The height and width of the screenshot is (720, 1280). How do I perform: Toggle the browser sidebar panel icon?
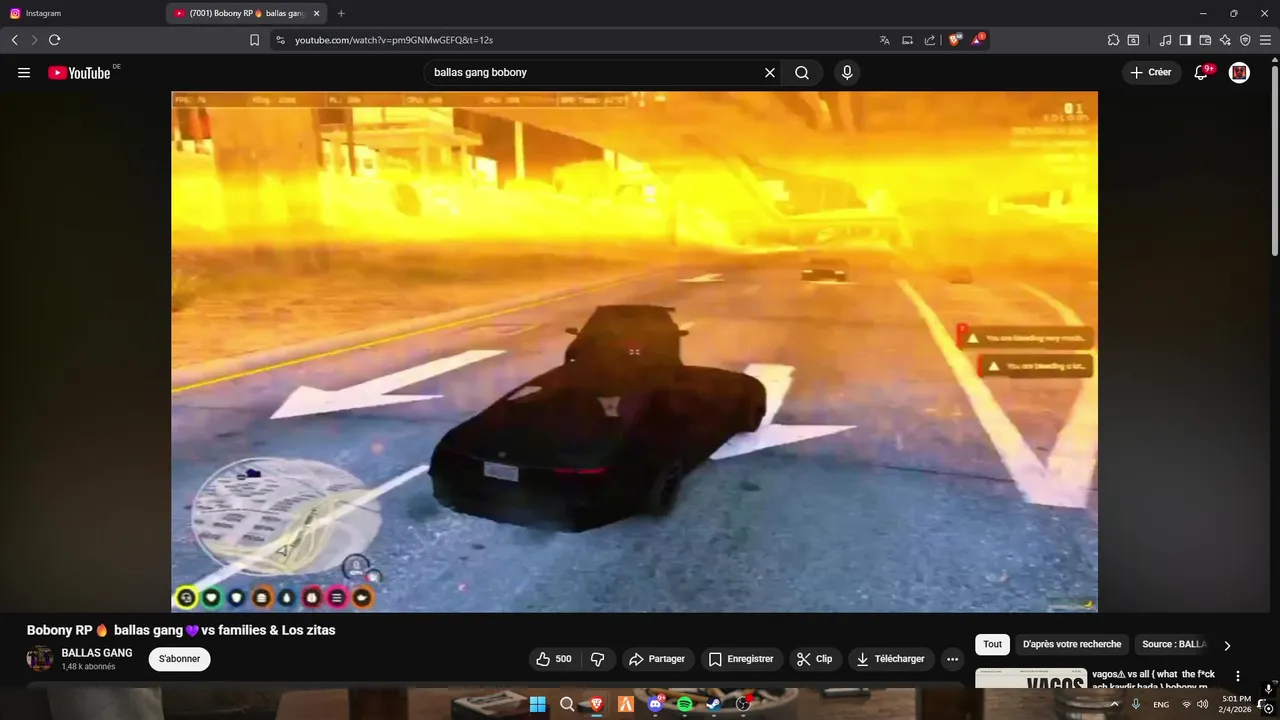(1185, 40)
